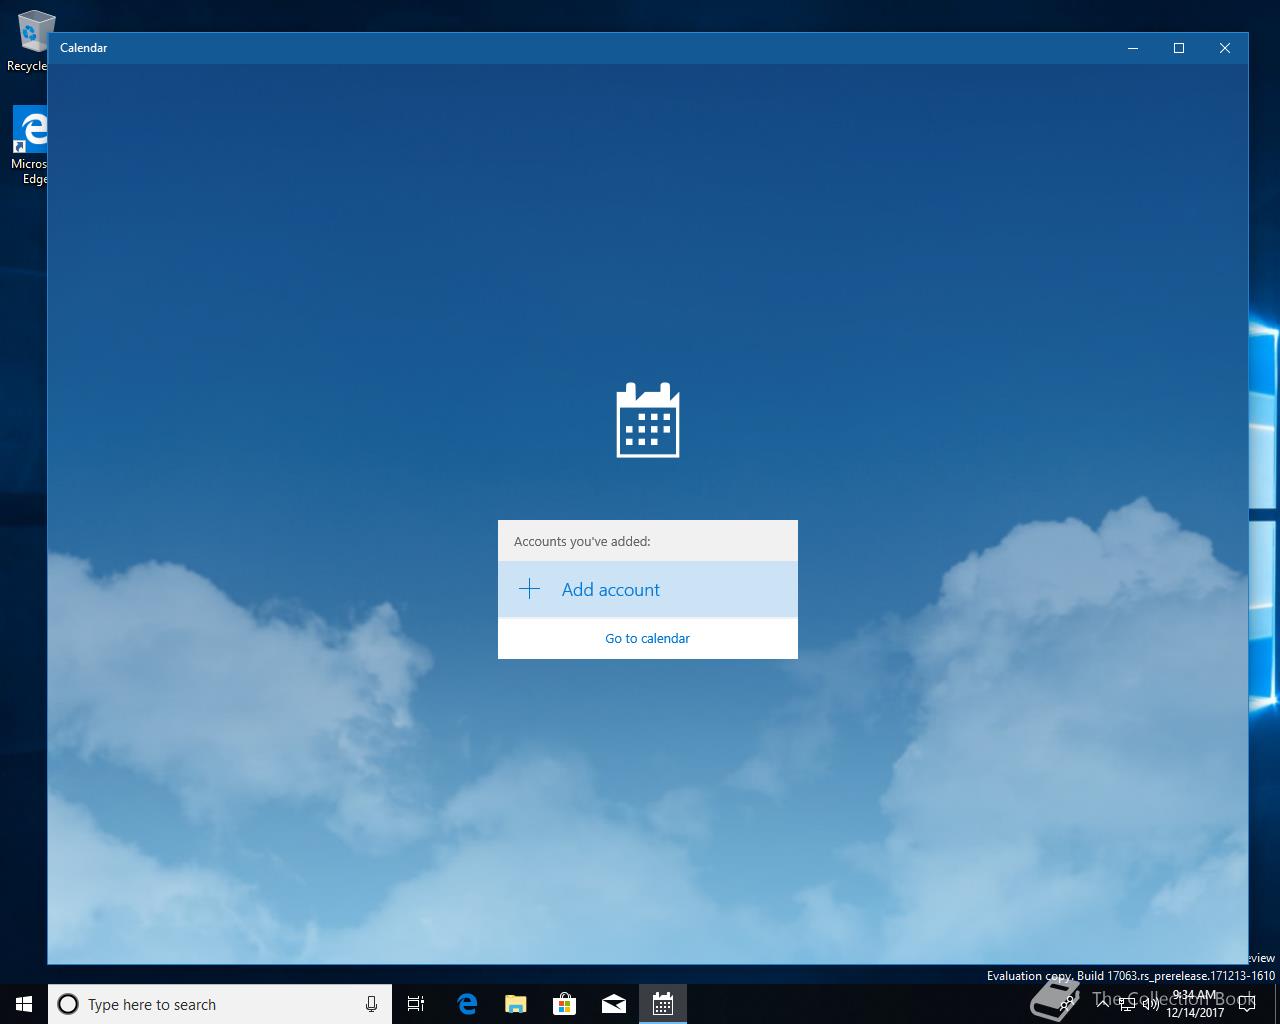Image resolution: width=1280 pixels, height=1024 pixels.
Task: Click the plus icon beside Add account
Action: [x=529, y=589]
